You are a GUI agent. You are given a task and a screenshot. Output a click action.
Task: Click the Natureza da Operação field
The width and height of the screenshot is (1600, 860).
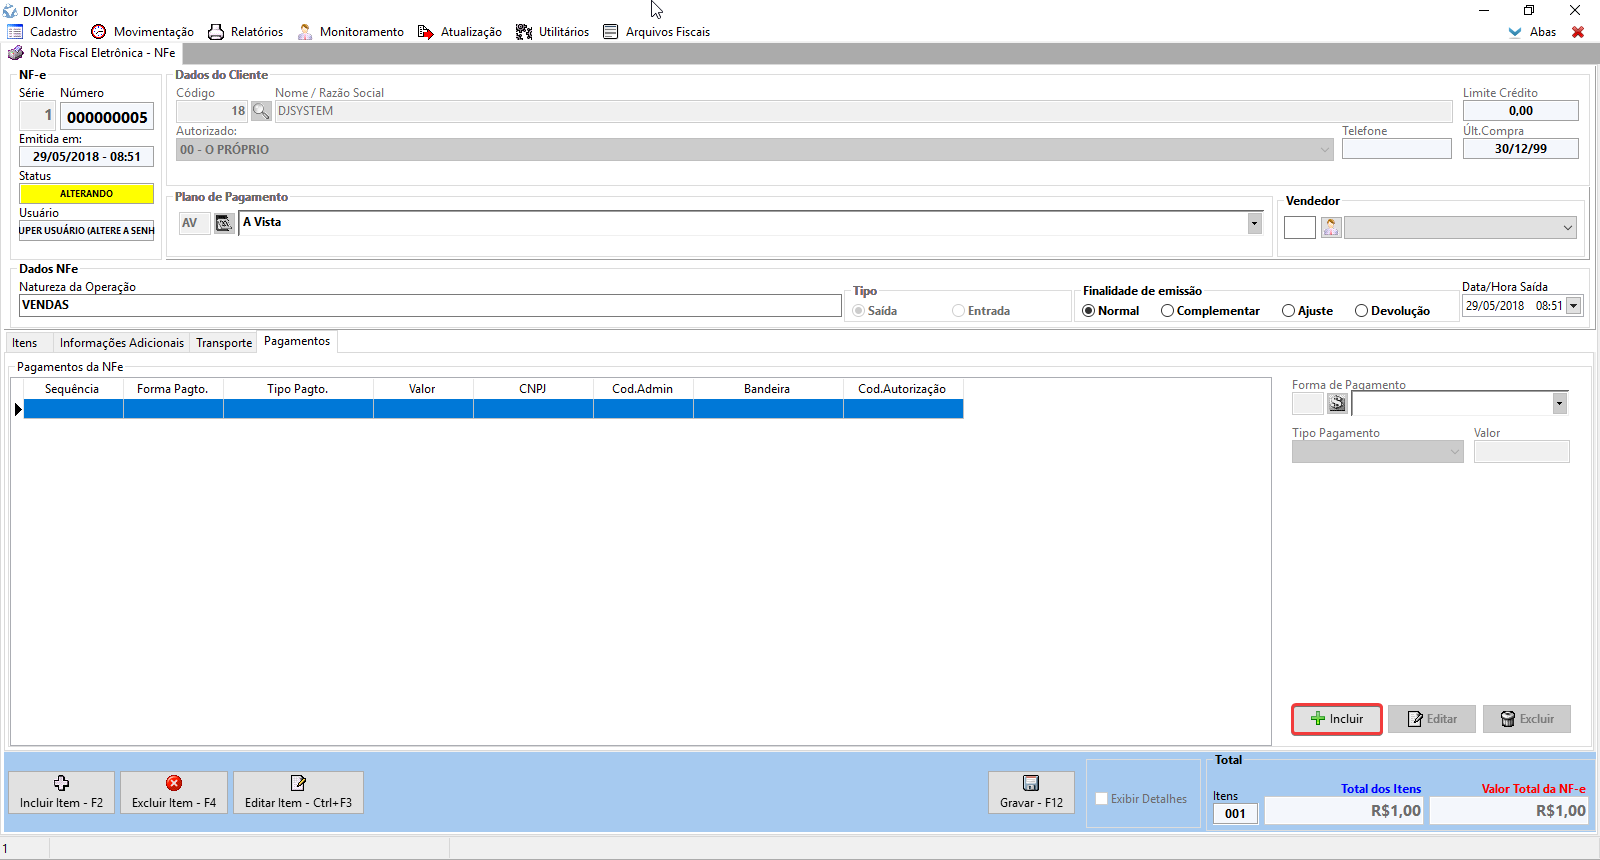pos(430,306)
